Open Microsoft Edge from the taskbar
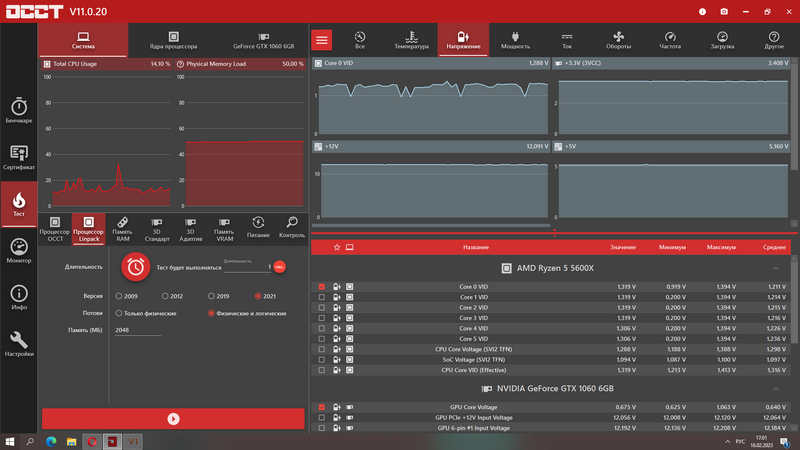 (51, 441)
